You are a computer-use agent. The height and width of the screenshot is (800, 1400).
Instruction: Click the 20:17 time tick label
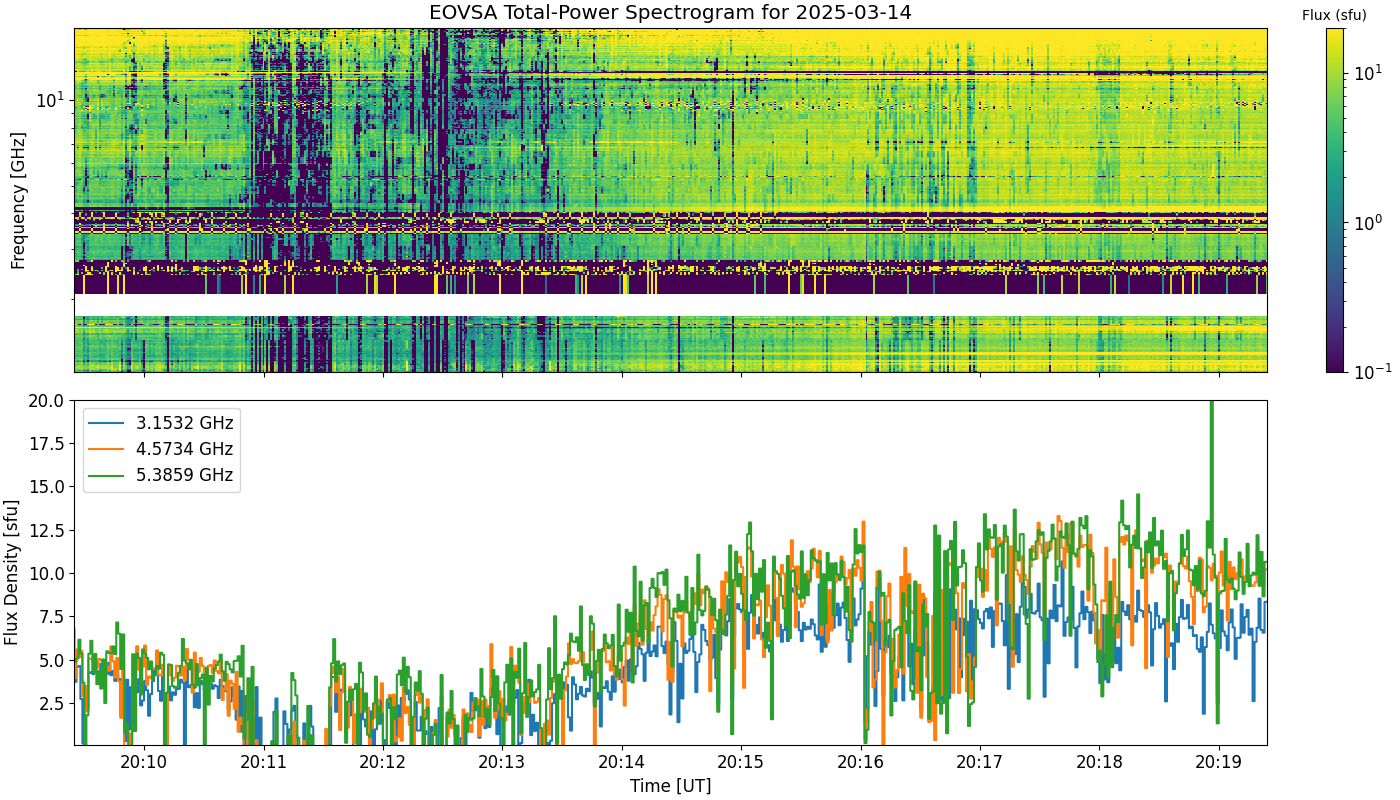[x=980, y=763]
